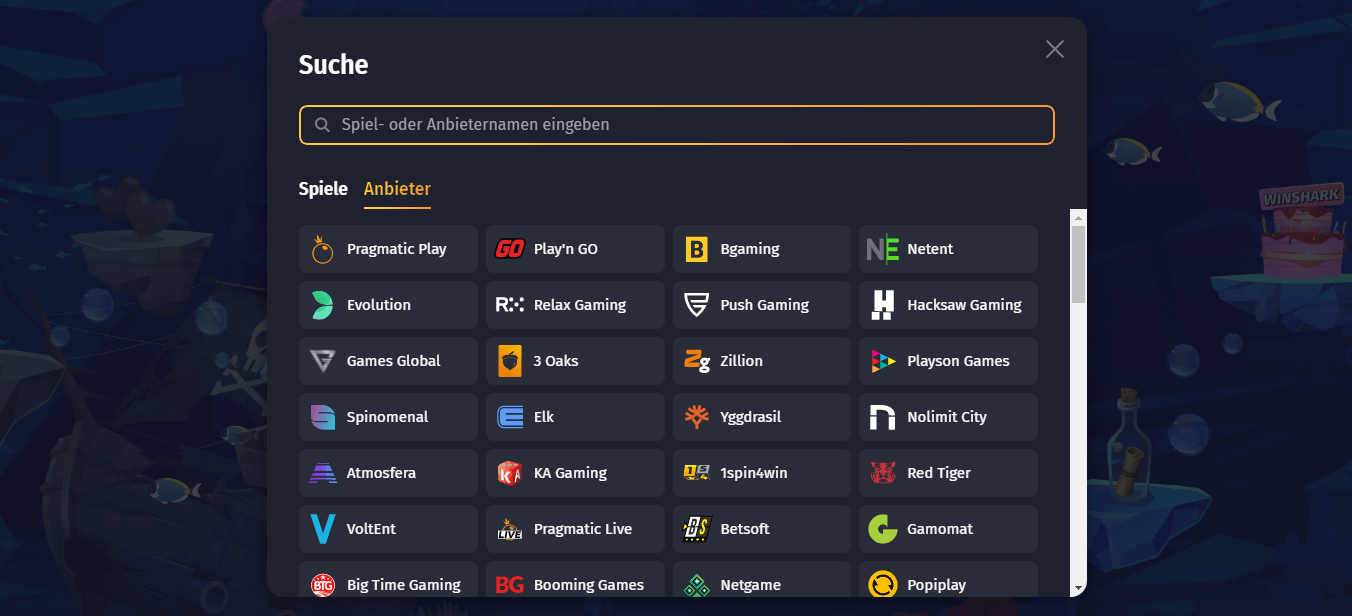Click the Pragmatic Live logo icon

[x=510, y=529]
